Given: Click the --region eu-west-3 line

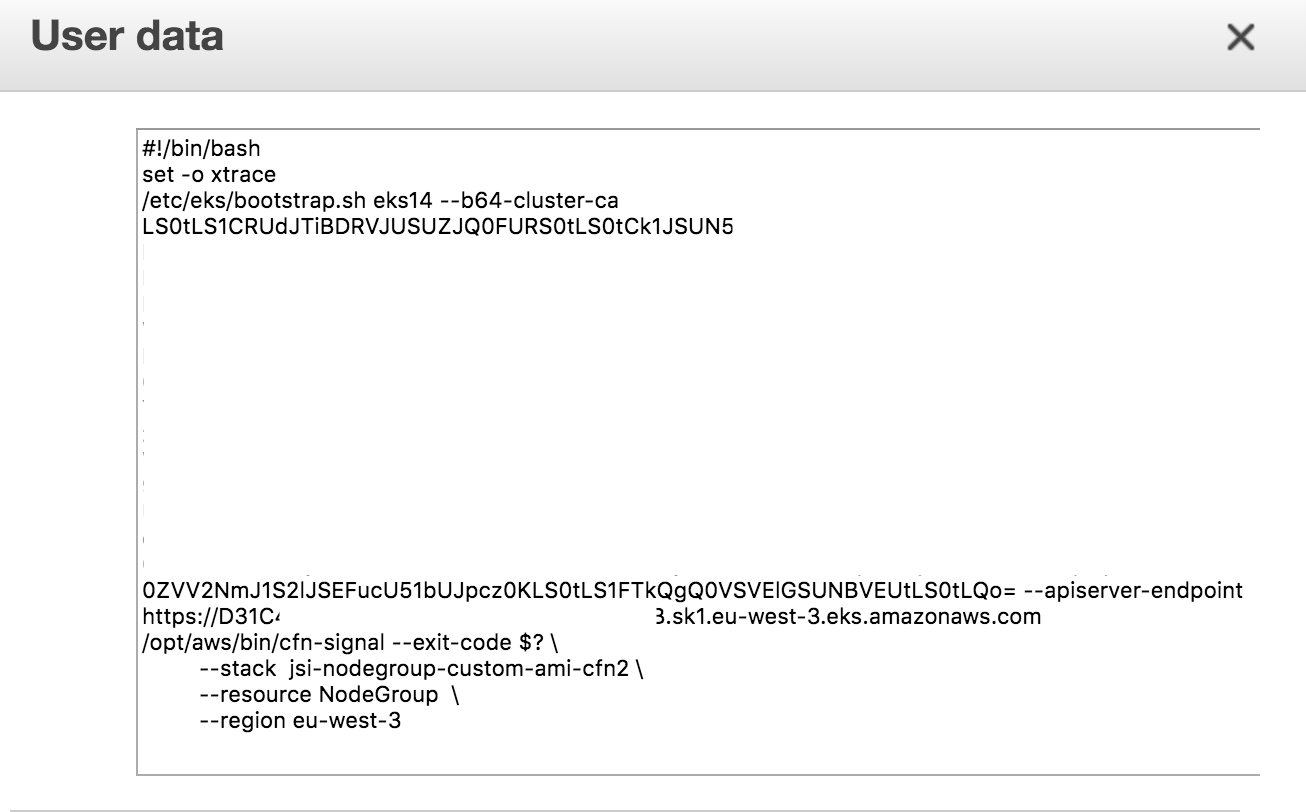Looking at the screenshot, I should click(301, 721).
